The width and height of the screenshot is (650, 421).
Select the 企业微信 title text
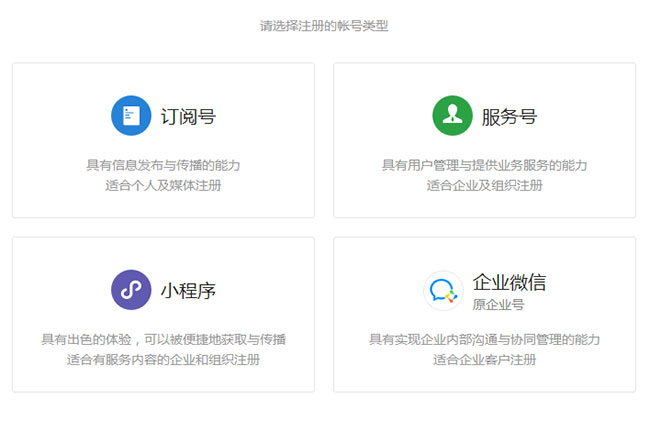[509, 282]
